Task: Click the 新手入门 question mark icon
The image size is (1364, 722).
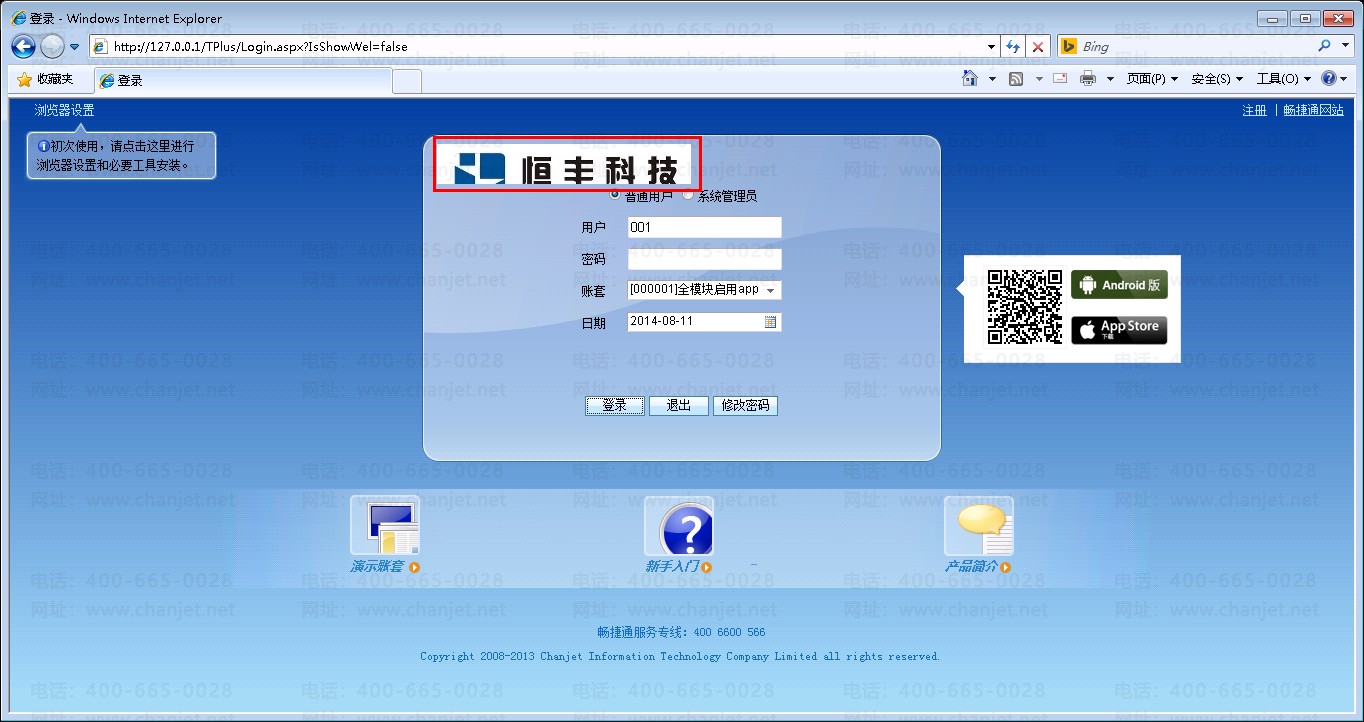Action: point(679,526)
